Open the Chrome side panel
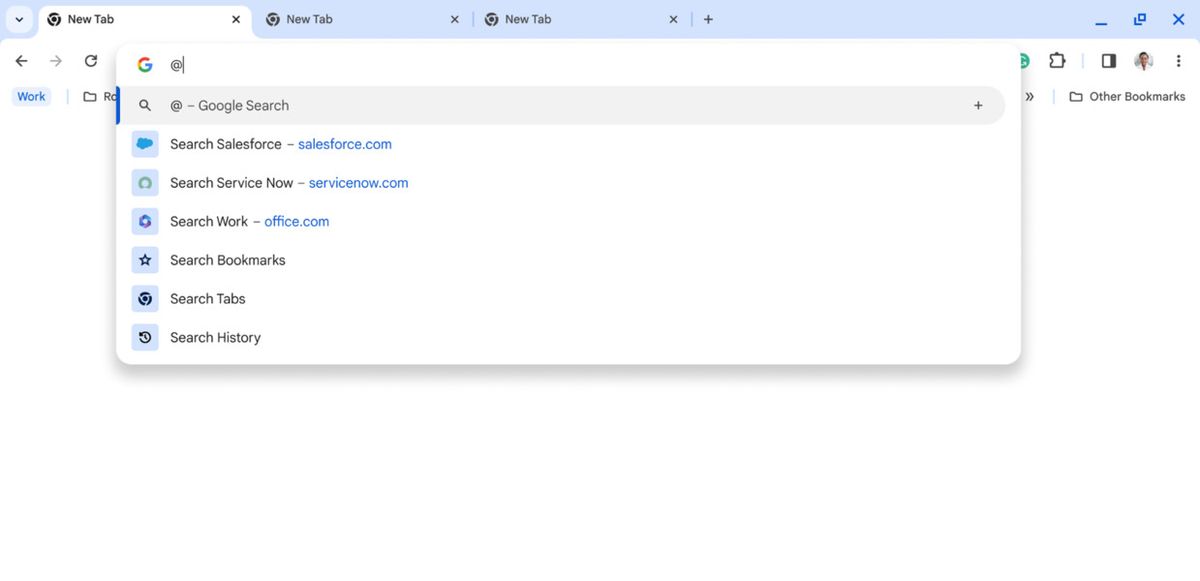Viewport: 1200px width, 581px height. coord(1108,60)
